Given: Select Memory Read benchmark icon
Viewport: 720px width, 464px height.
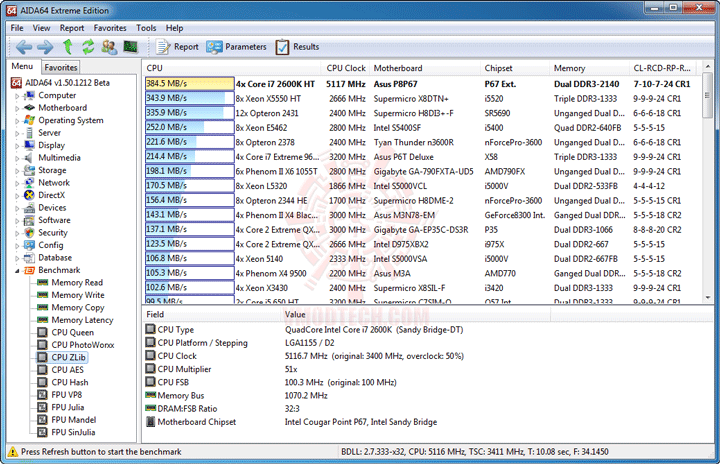Looking at the screenshot, I should click(43, 283).
